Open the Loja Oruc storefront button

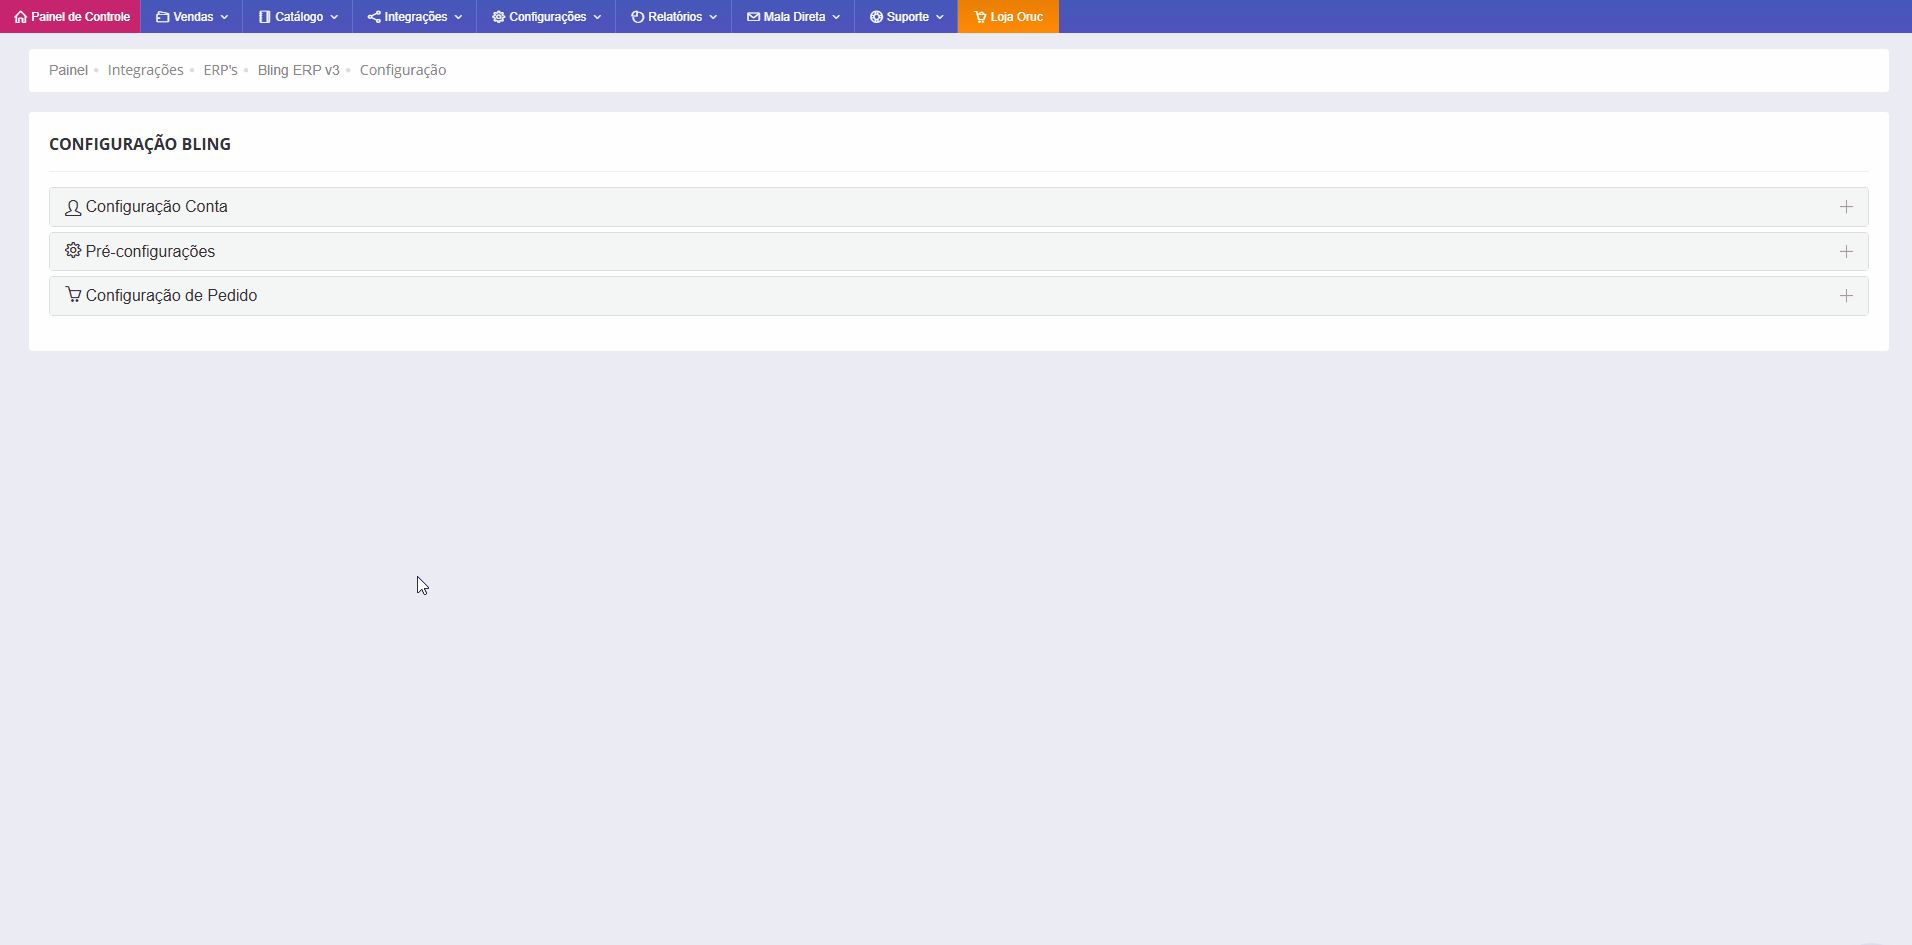coord(1008,17)
